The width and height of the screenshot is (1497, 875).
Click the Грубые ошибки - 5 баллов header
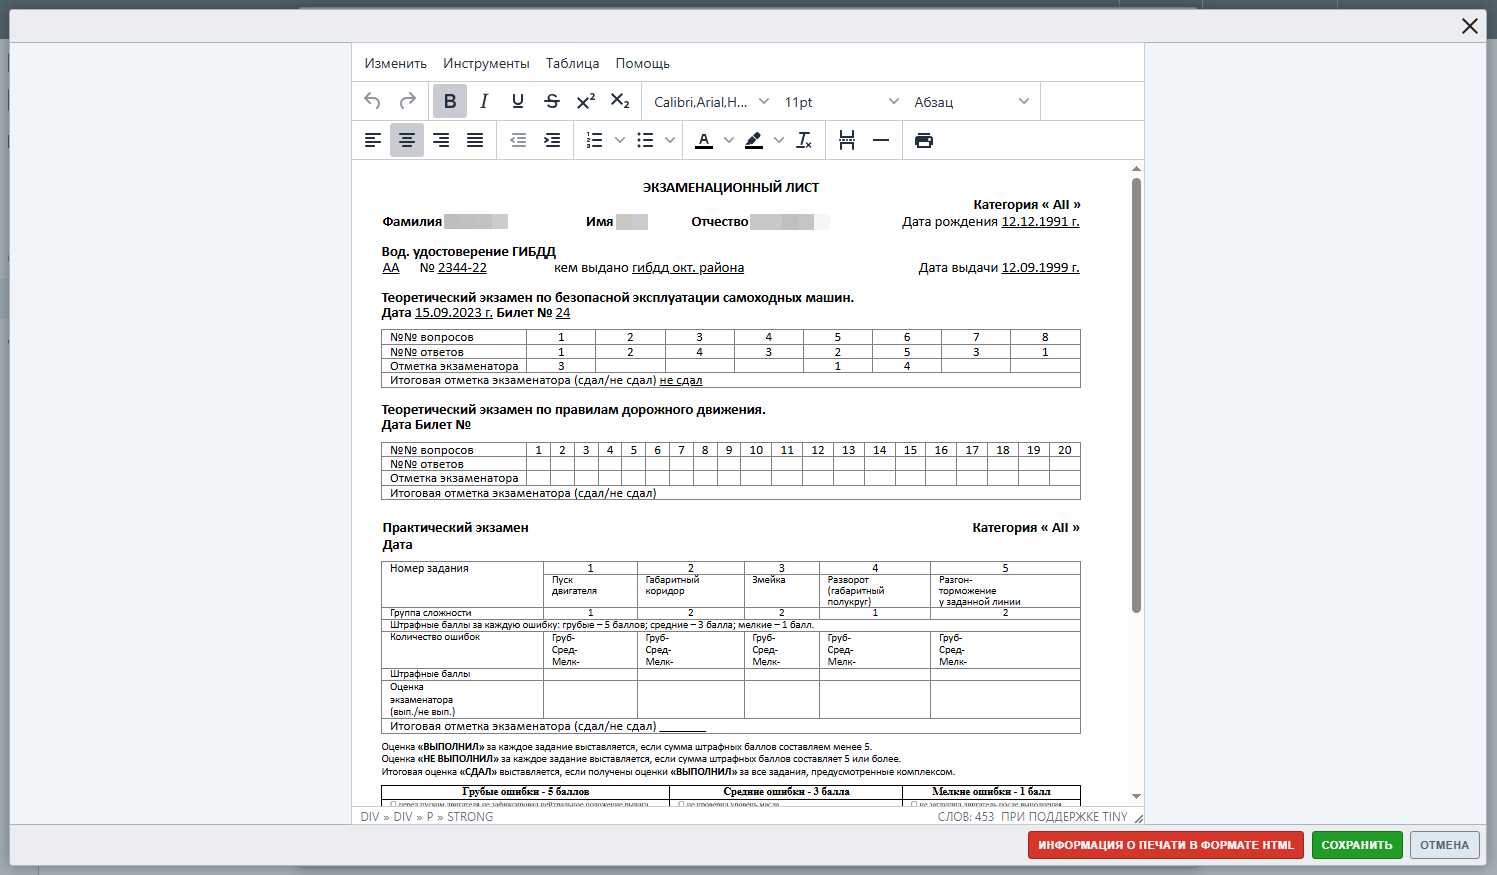pyautogui.click(x=526, y=792)
